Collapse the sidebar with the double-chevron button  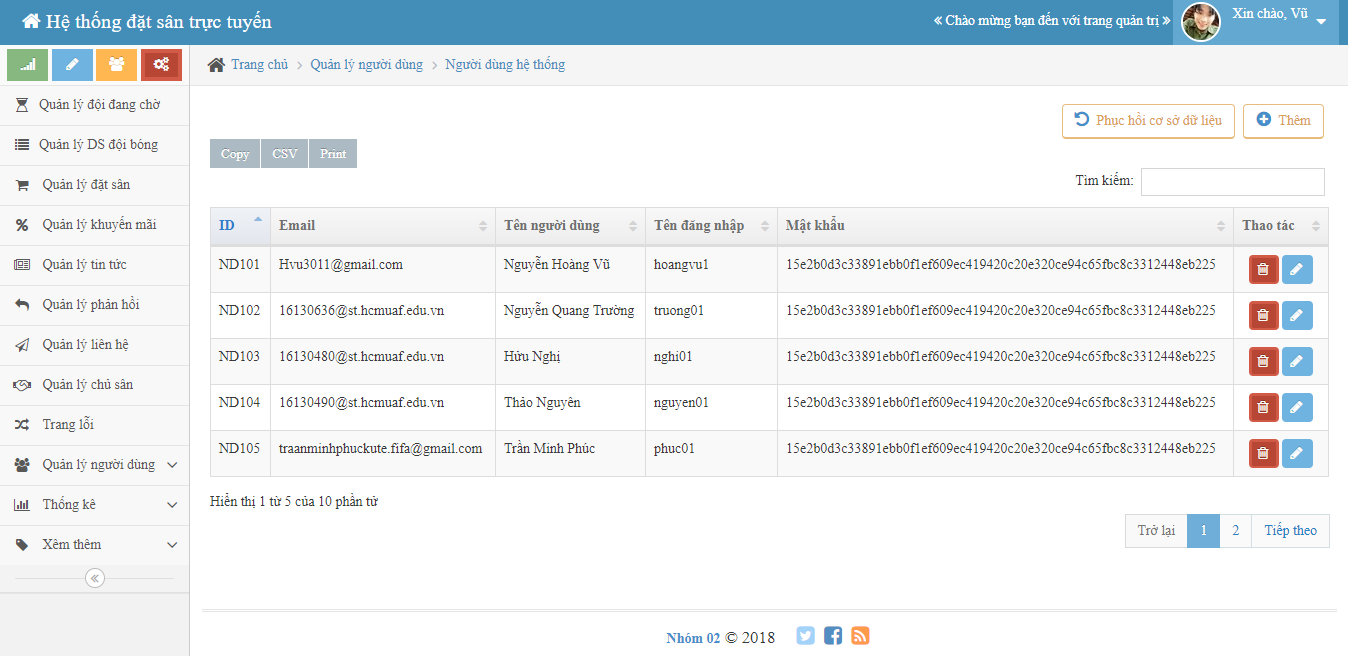tap(95, 578)
